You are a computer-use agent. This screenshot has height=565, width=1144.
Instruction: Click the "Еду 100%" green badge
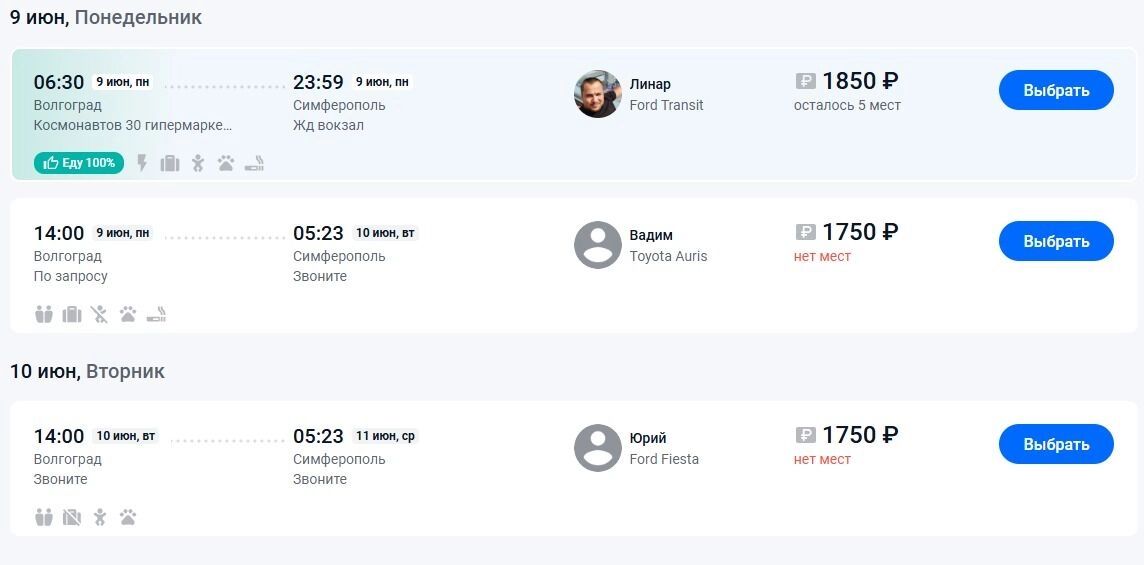pyautogui.click(x=79, y=163)
